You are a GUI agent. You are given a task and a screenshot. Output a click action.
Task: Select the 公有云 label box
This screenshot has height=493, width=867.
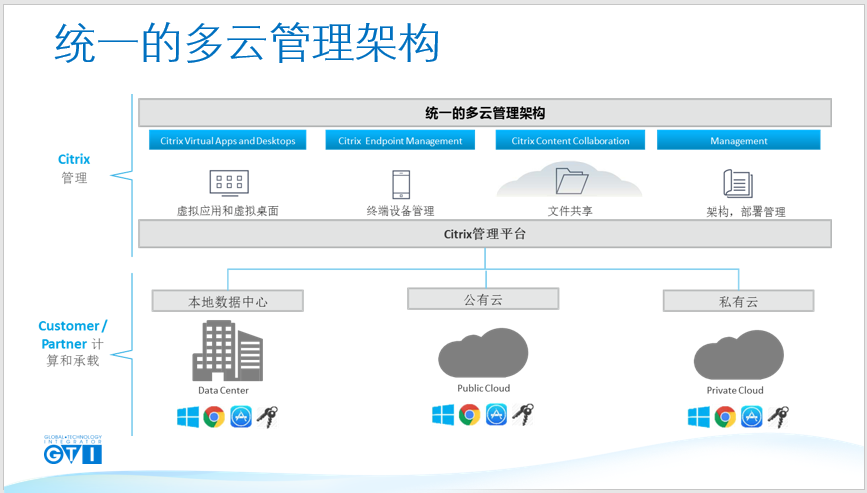pos(484,298)
